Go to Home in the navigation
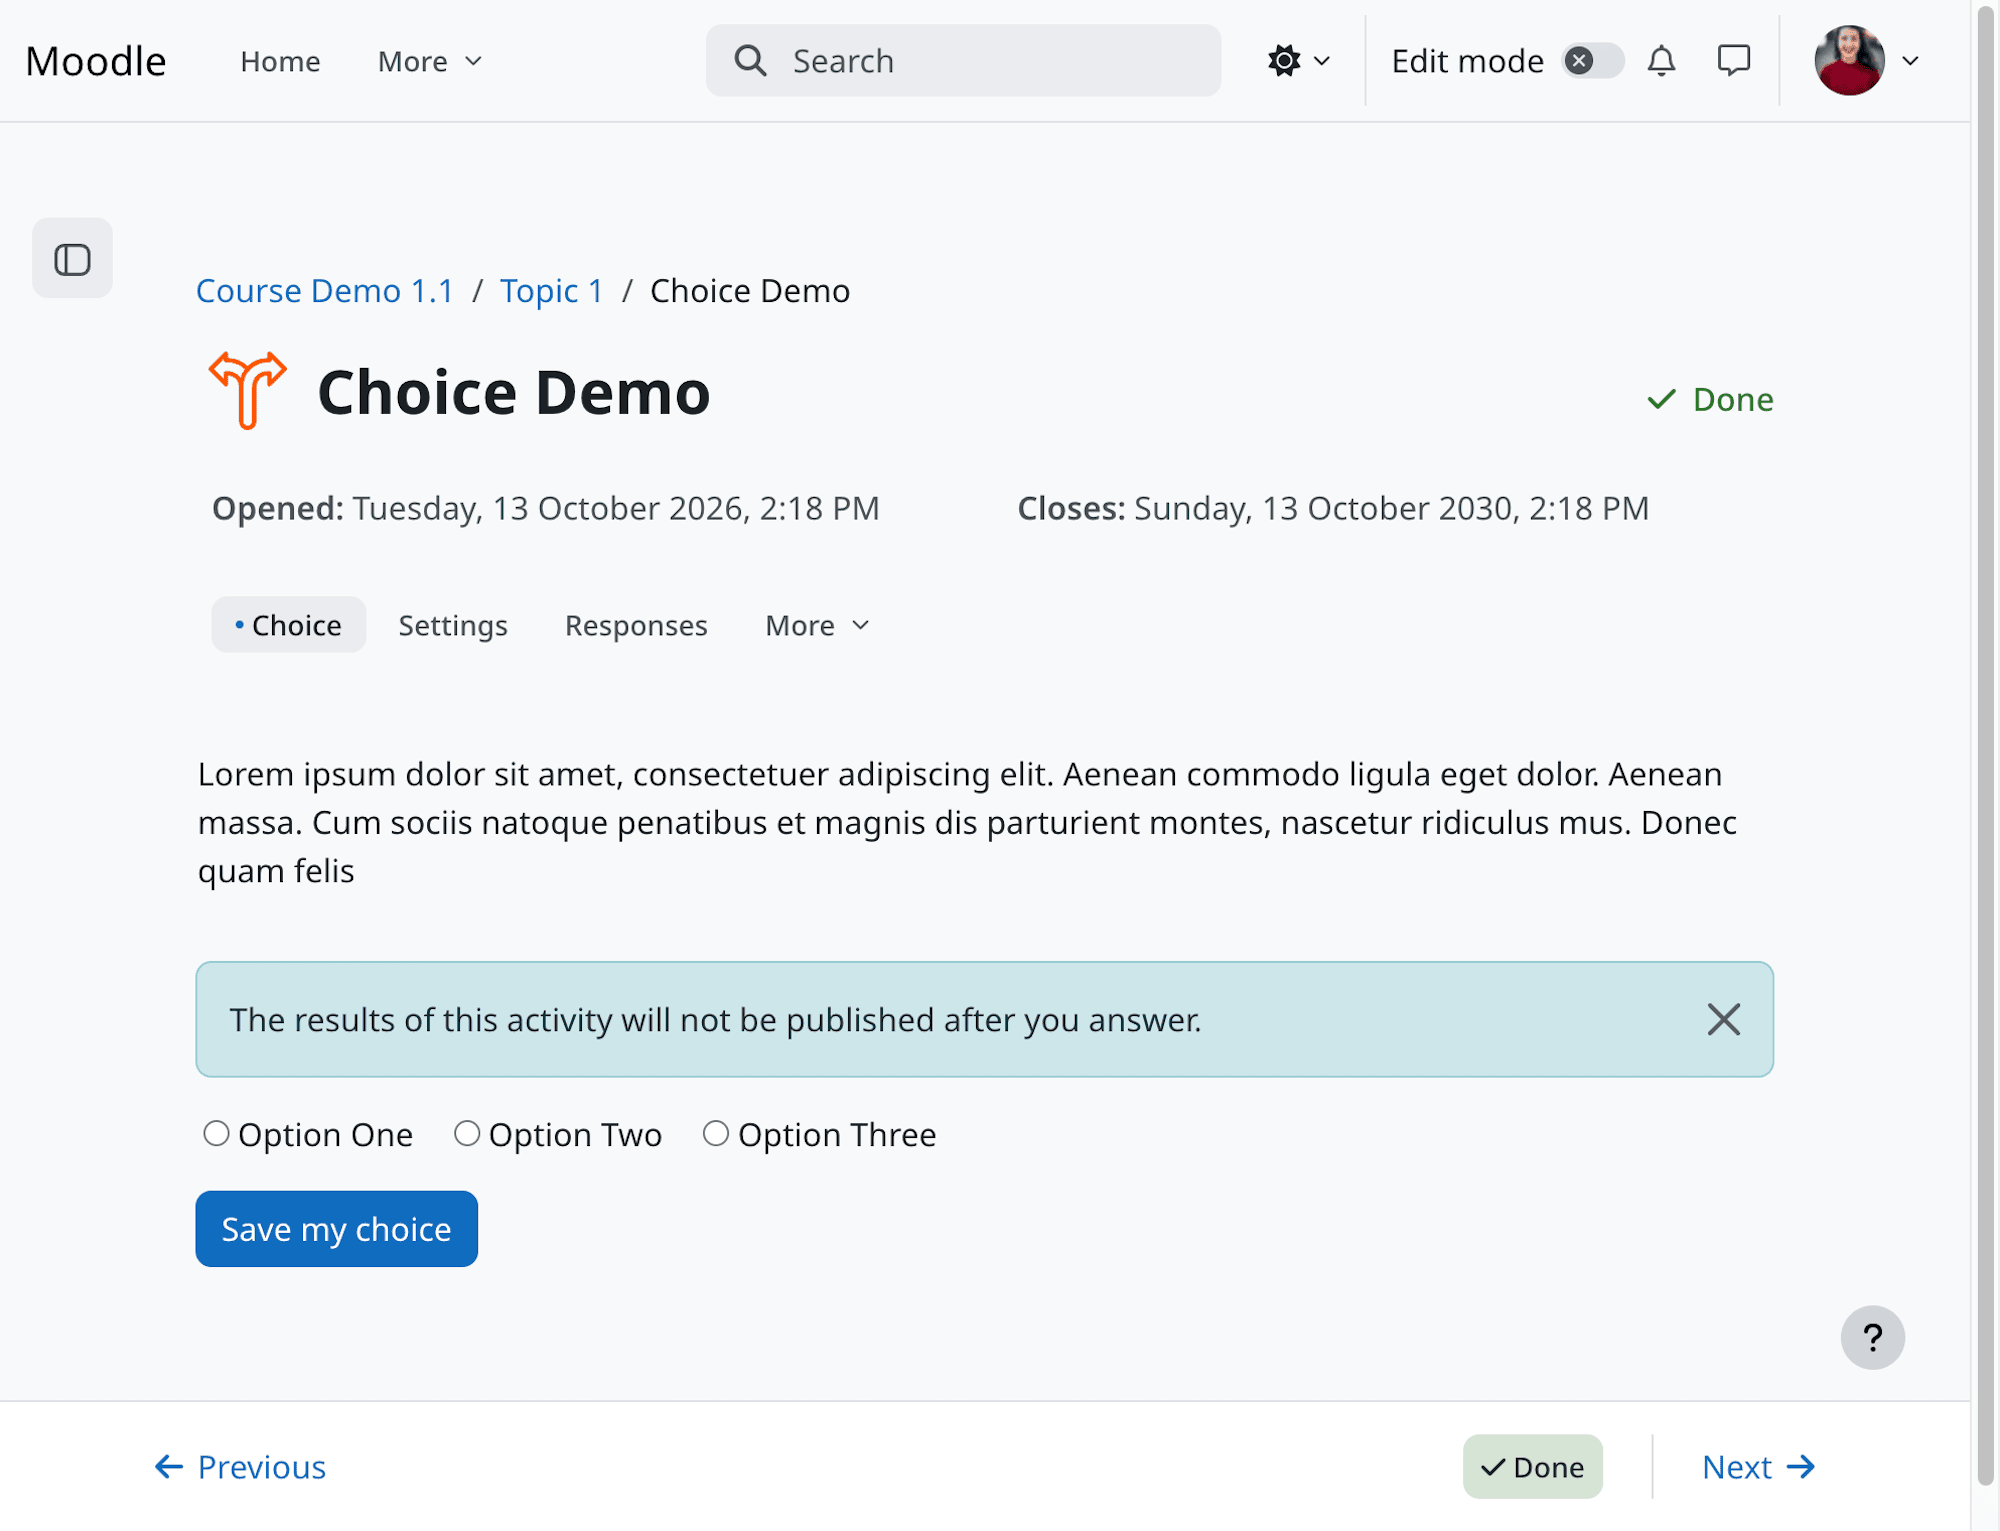The width and height of the screenshot is (2000, 1531). coord(280,62)
